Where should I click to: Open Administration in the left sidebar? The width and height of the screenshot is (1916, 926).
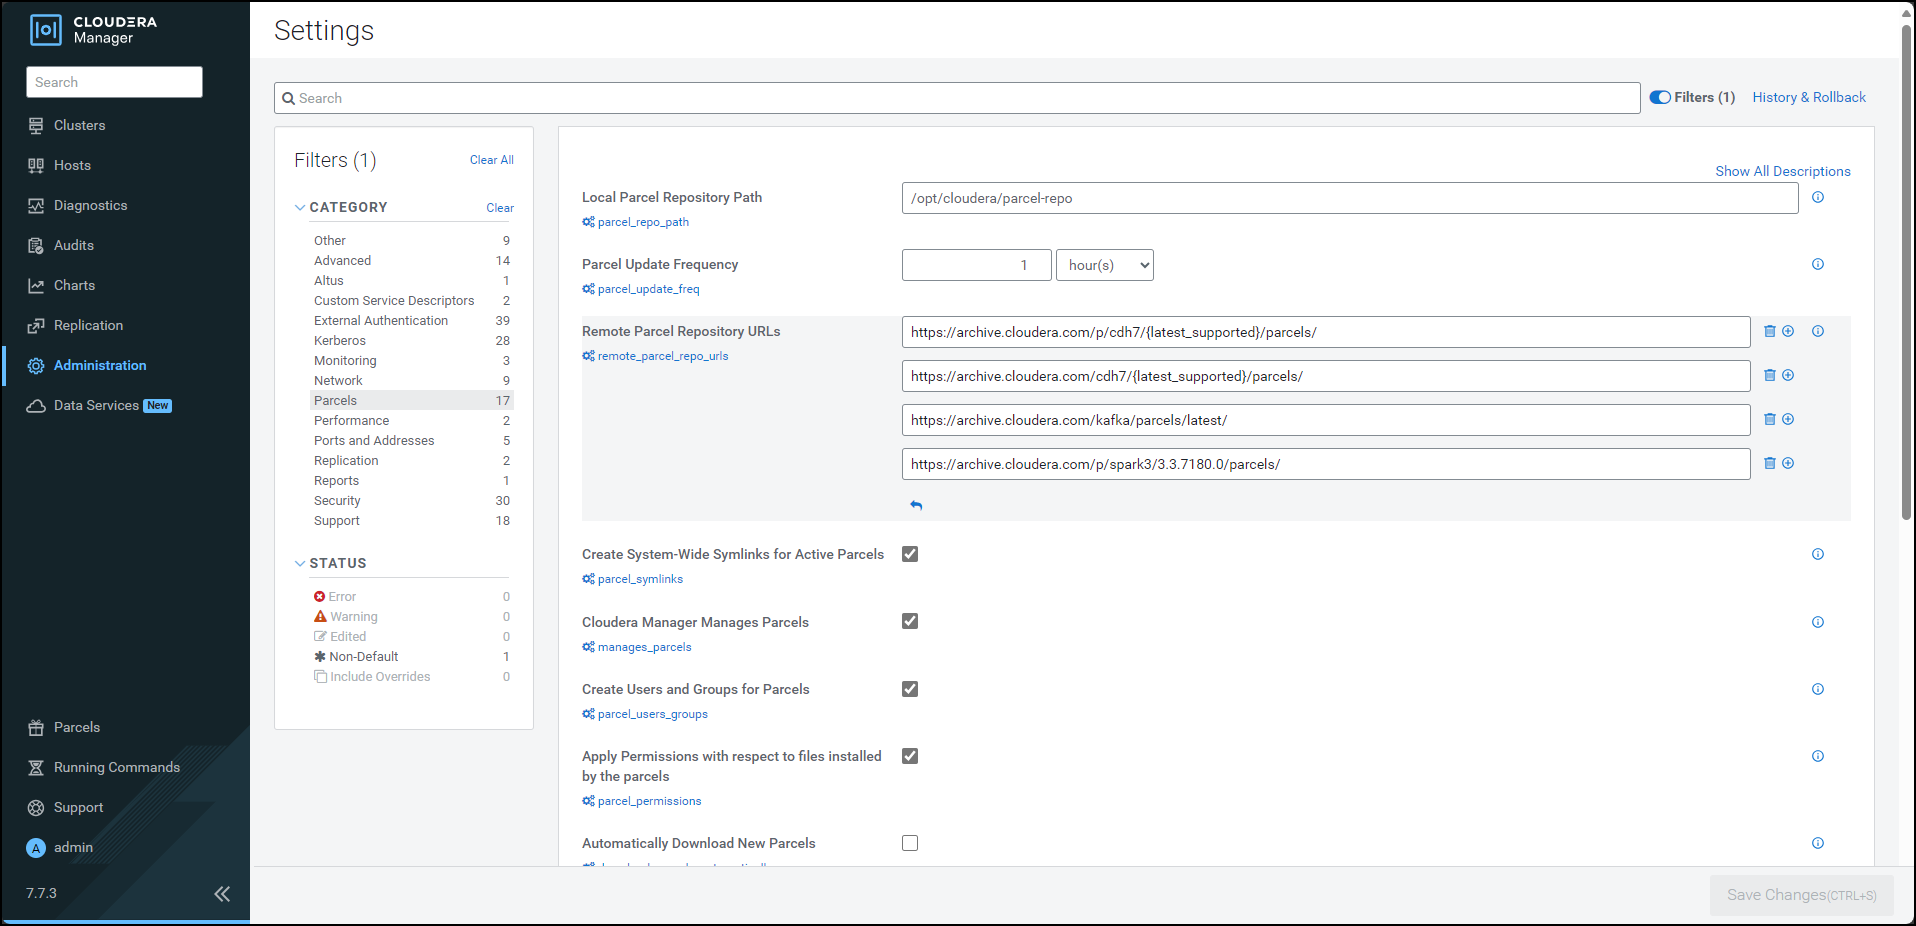(x=100, y=365)
